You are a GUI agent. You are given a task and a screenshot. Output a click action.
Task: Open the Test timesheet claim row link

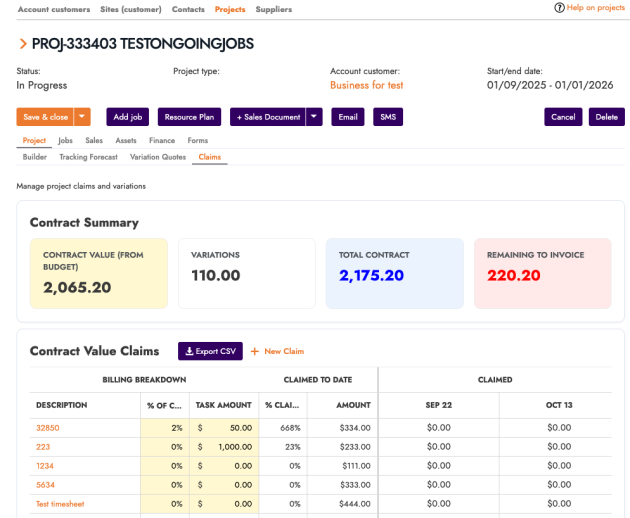pyautogui.click(x=59, y=503)
